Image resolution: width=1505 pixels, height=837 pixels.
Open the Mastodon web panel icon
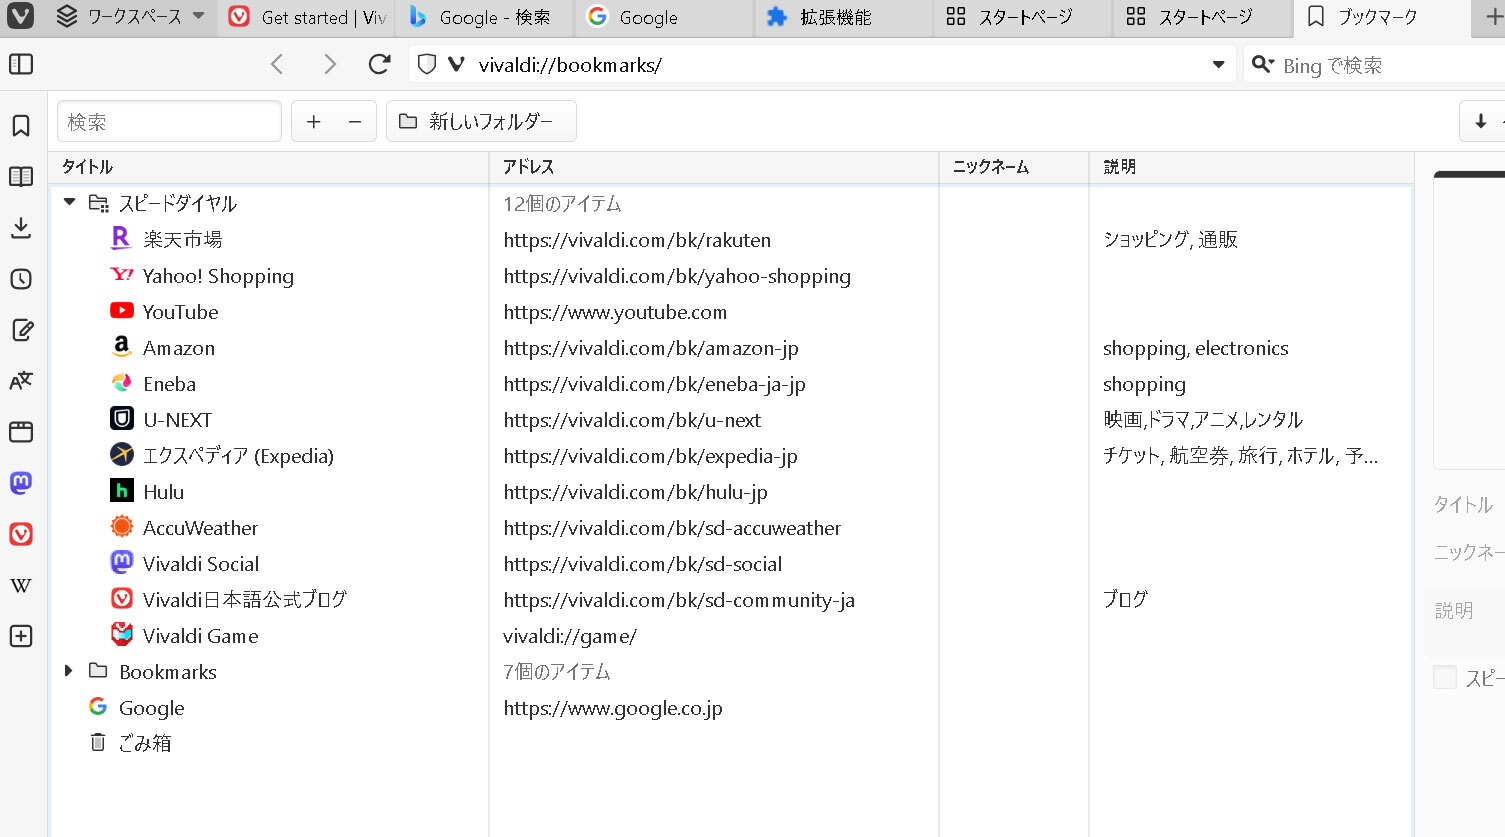click(x=21, y=483)
